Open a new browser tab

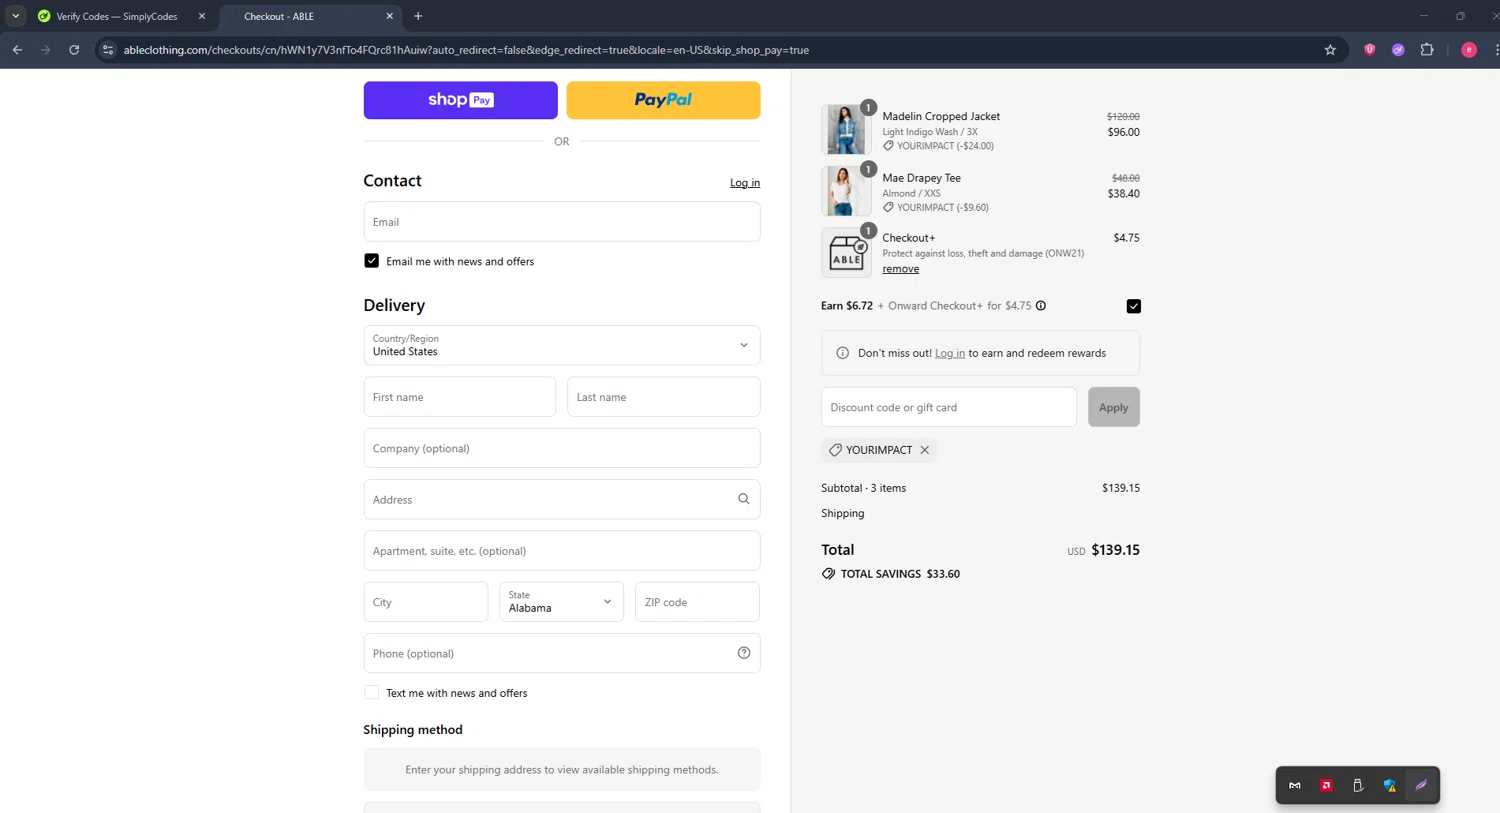418,16
